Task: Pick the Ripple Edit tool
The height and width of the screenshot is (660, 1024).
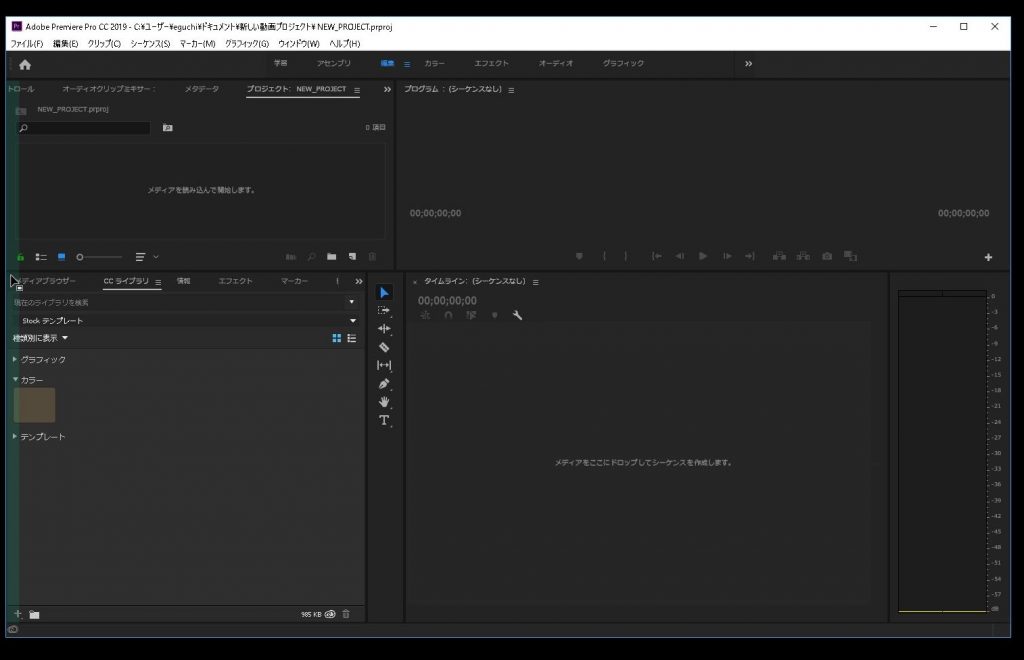Action: click(384, 329)
